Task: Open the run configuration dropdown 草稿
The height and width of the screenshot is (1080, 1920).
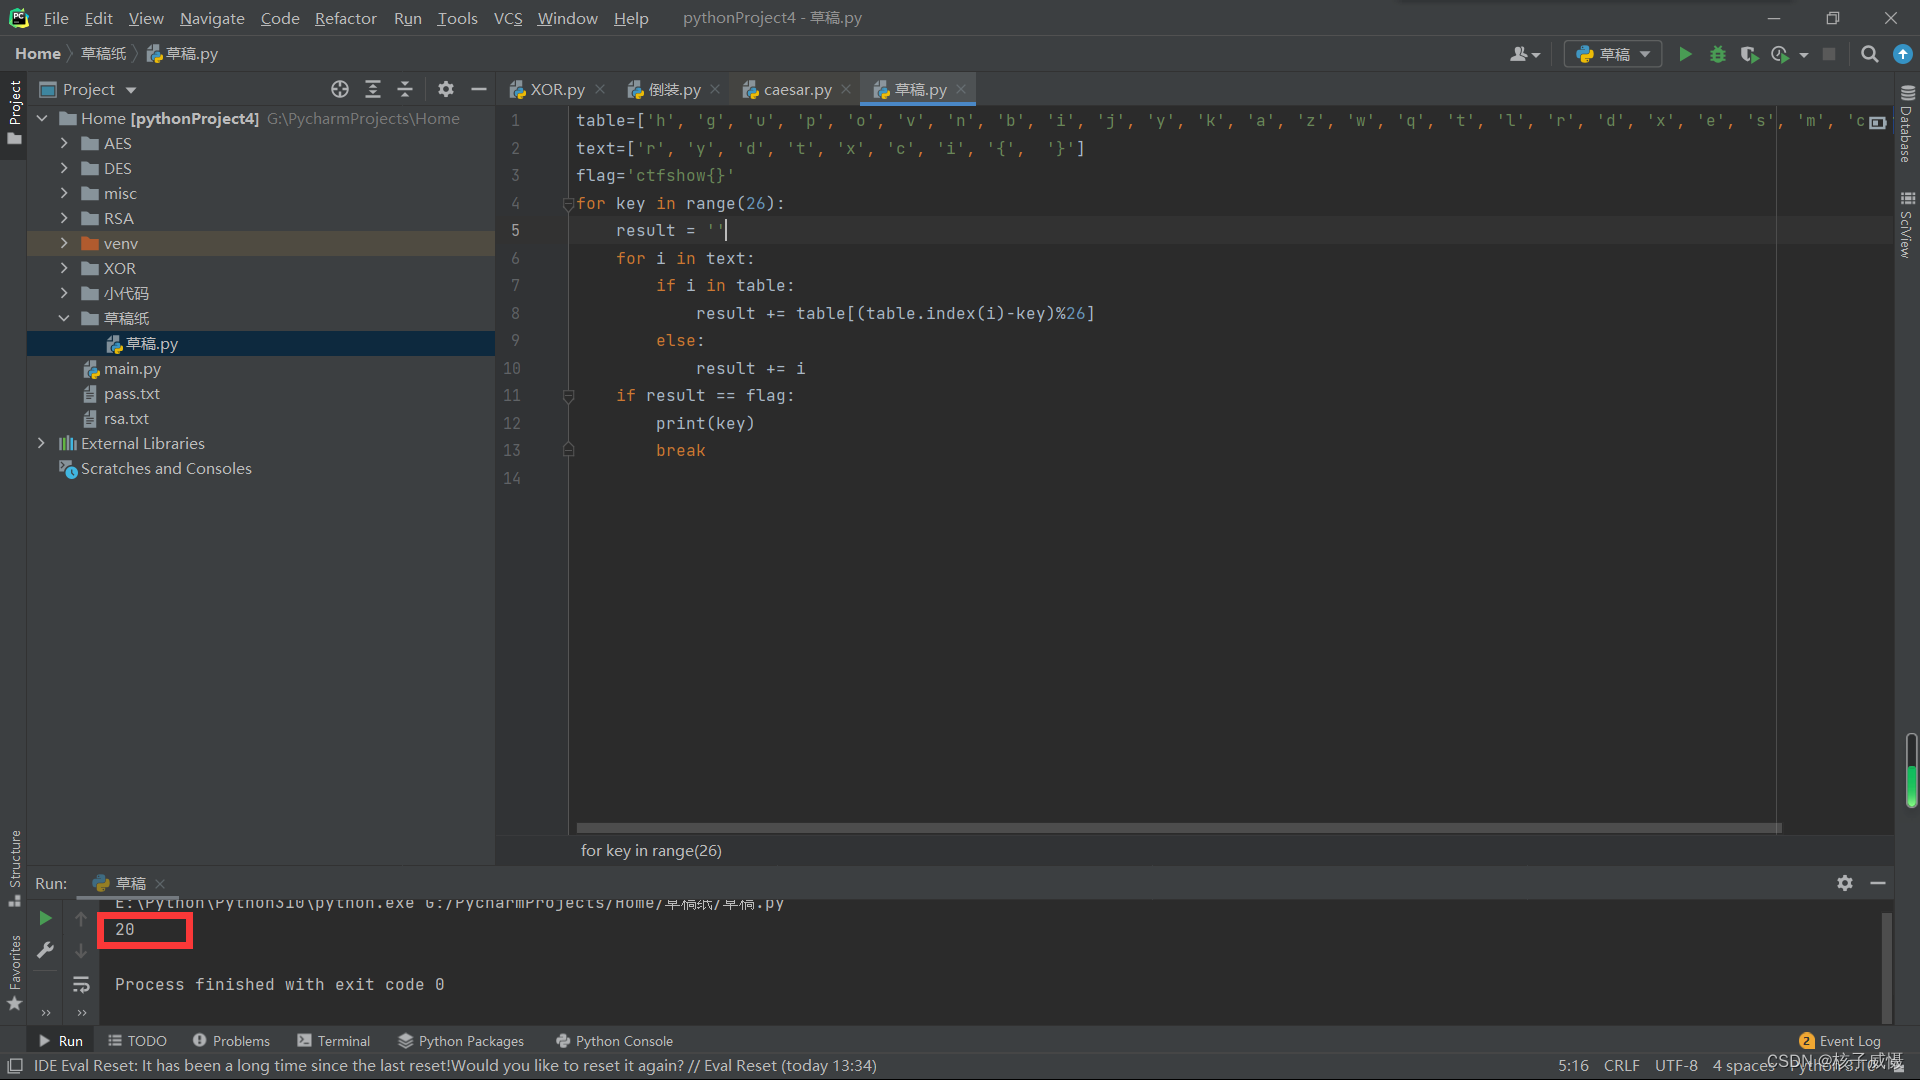Action: (x=1613, y=54)
